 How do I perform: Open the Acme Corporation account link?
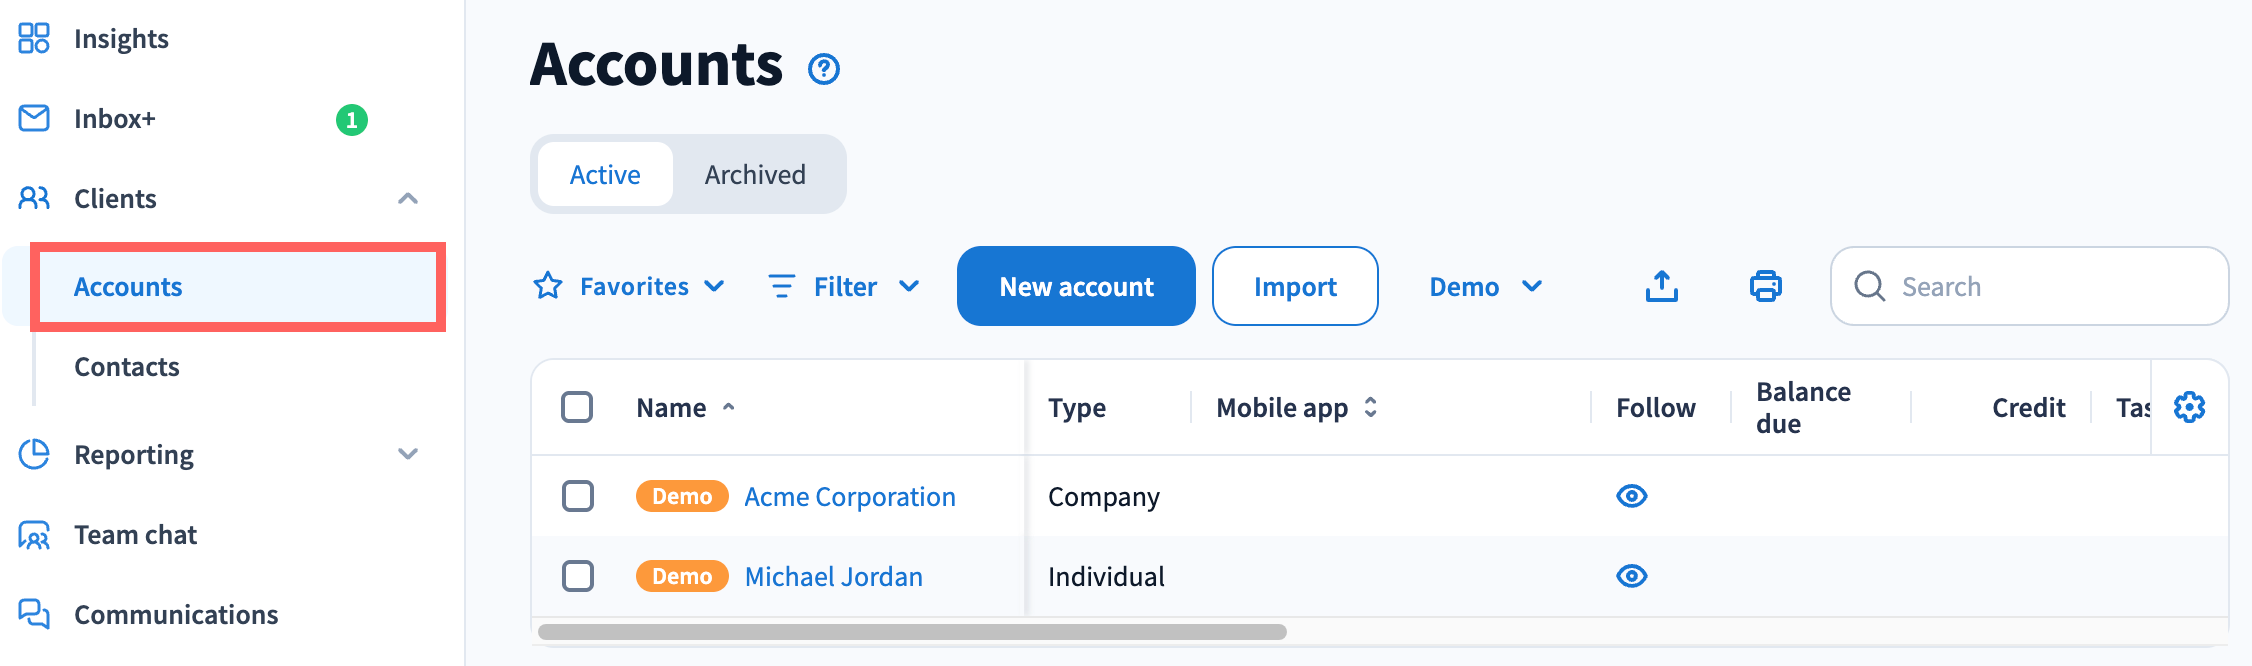tap(850, 497)
